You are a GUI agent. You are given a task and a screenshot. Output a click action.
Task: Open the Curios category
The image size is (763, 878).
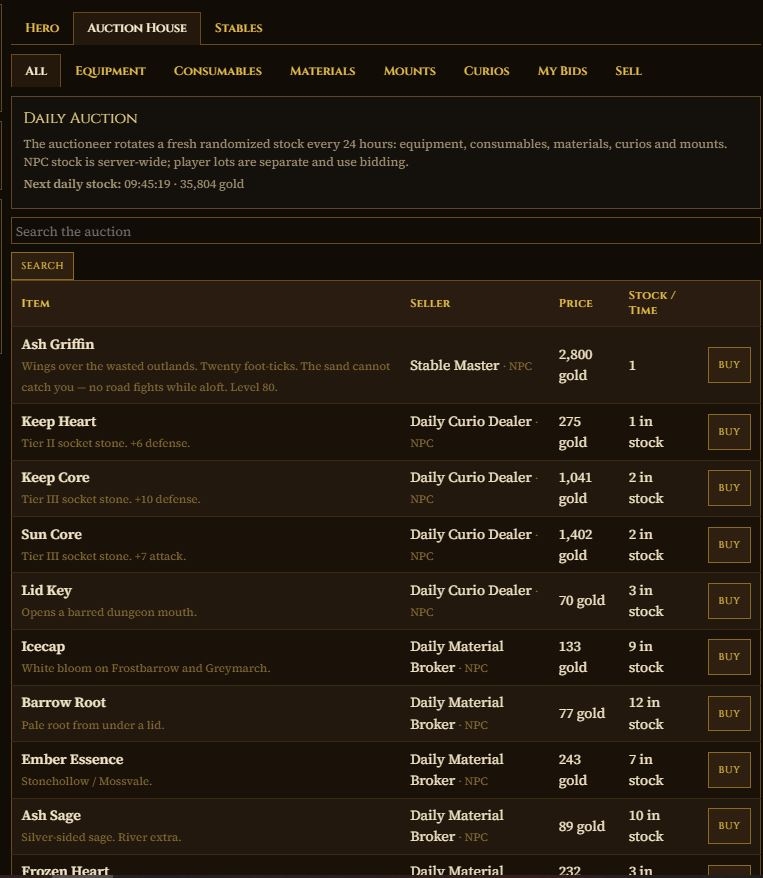pyautogui.click(x=486, y=71)
